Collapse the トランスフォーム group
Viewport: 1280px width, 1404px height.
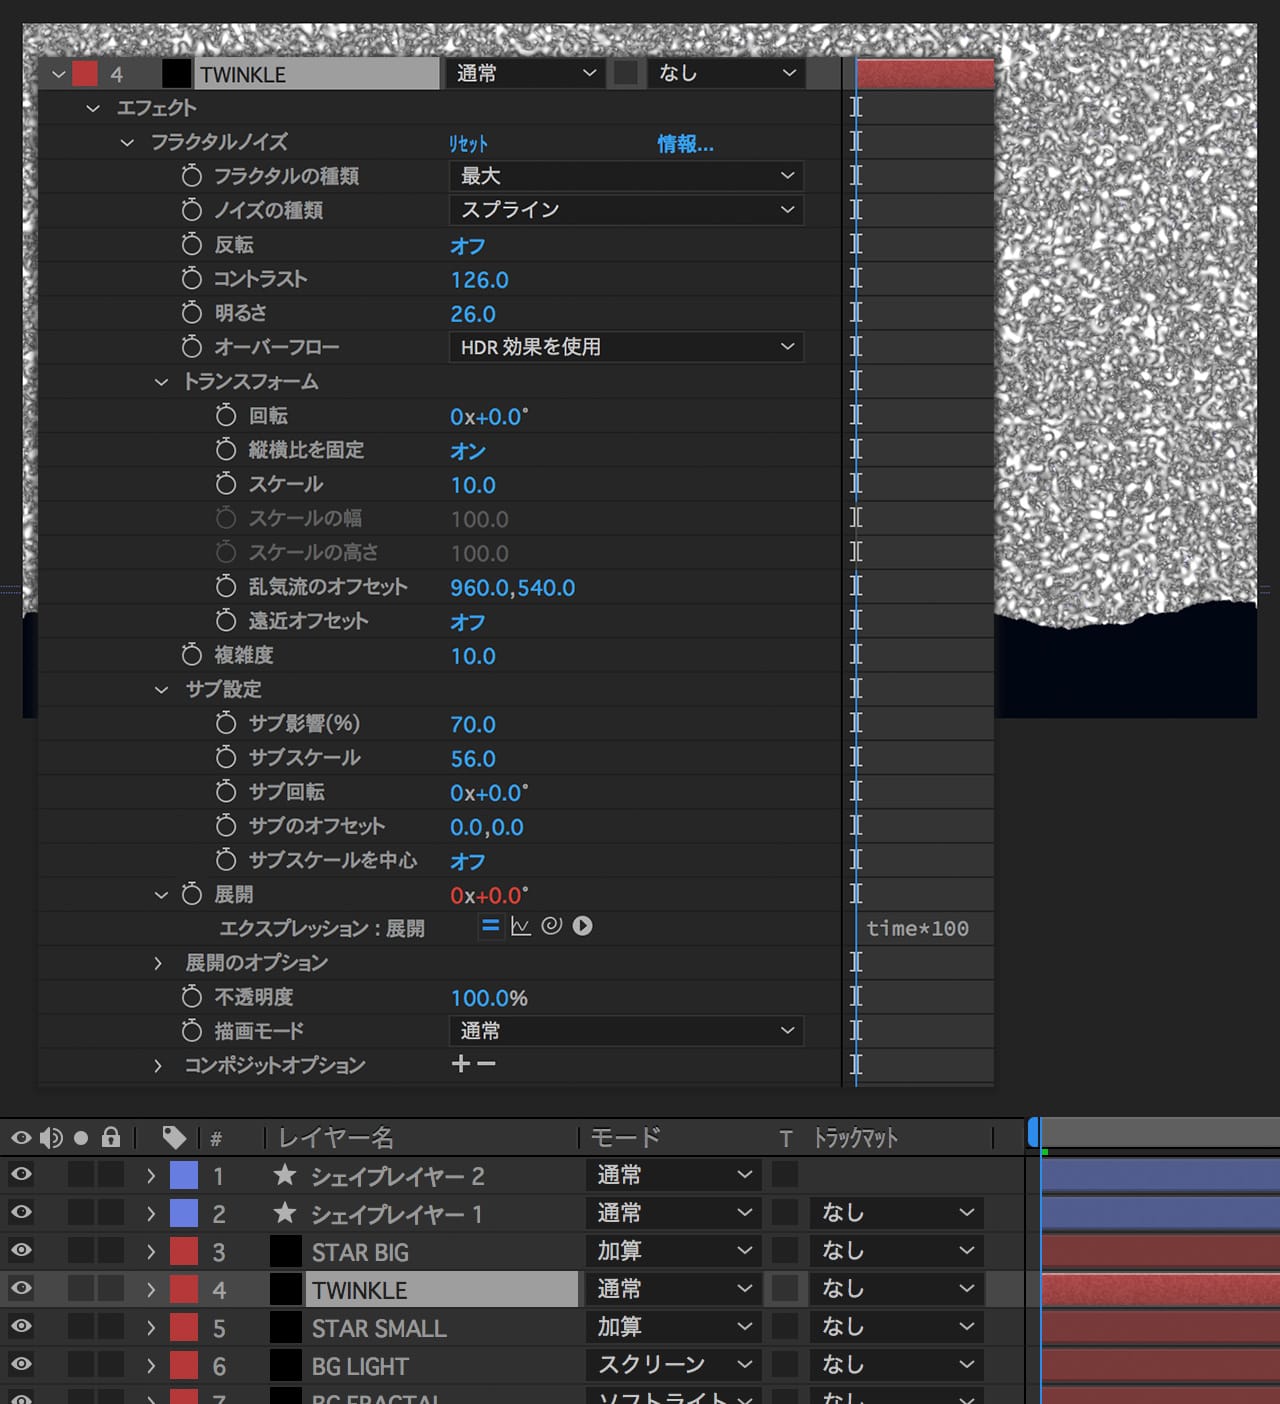[x=161, y=382]
